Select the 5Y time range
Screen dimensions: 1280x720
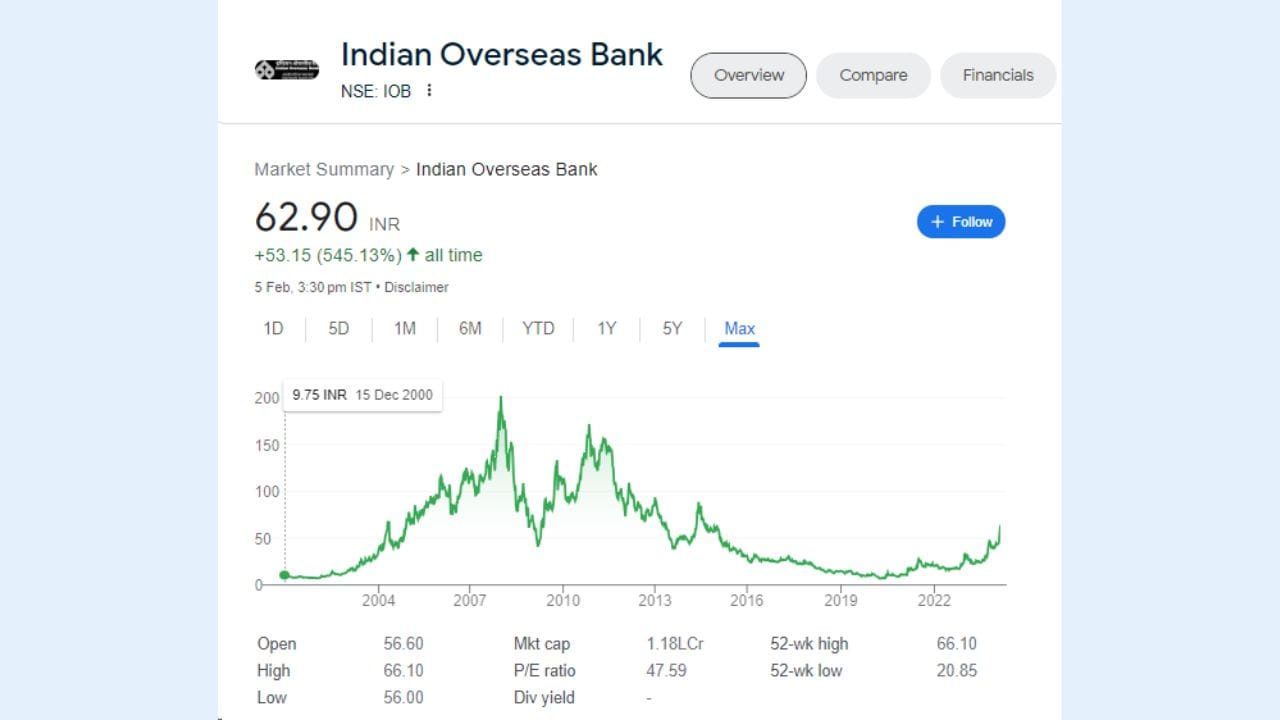(672, 328)
